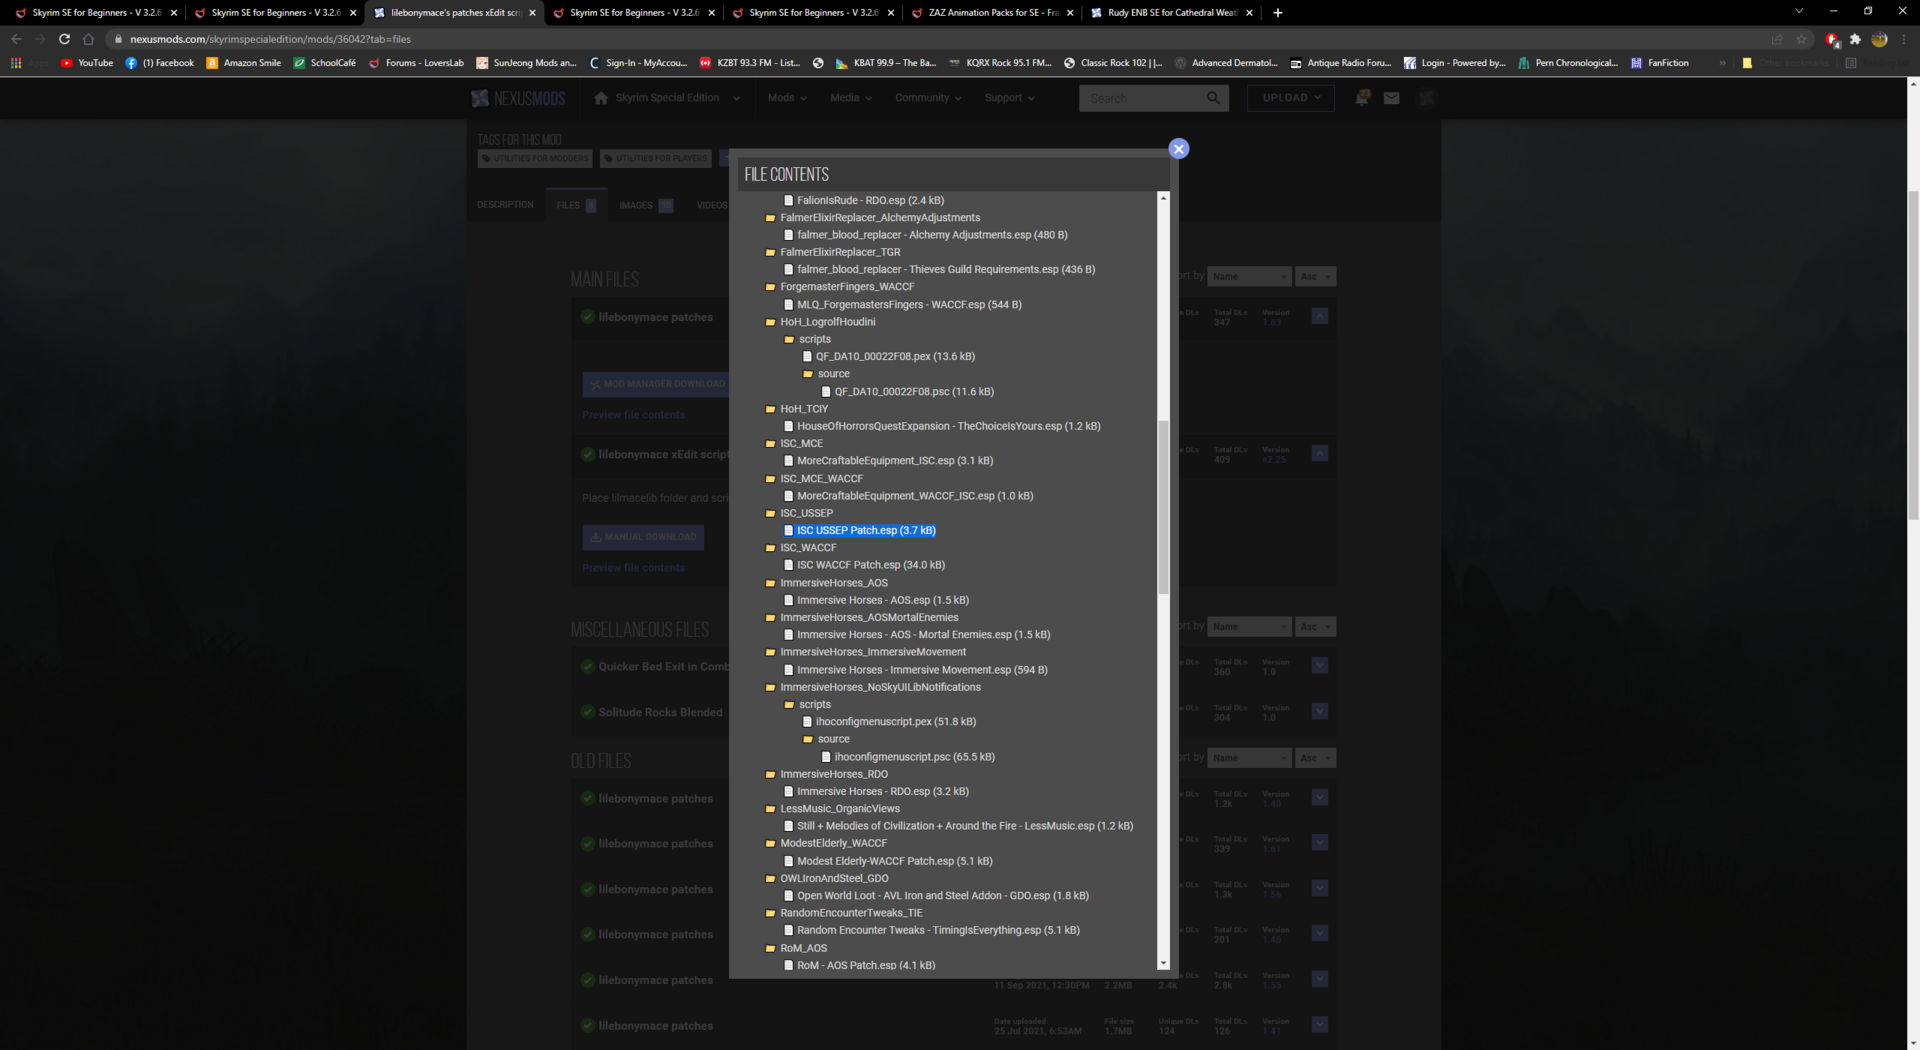Open the Chrome profile avatar
The image size is (1920, 1050).
click(1879, 39)
